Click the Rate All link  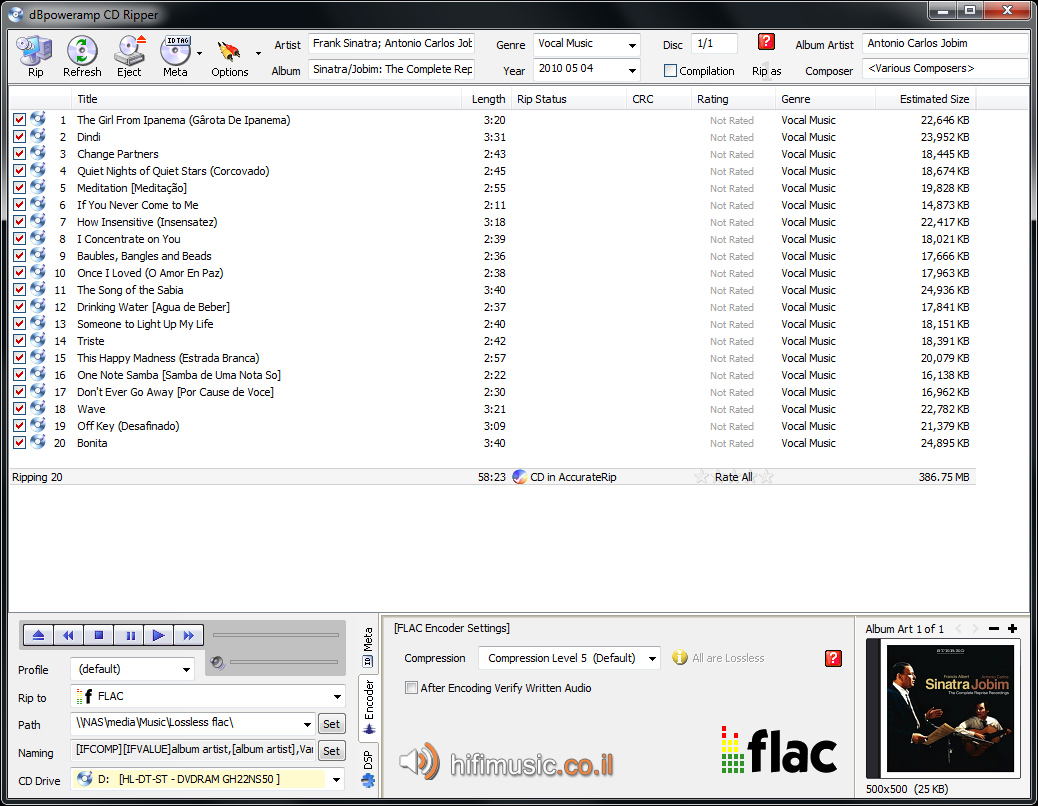pos(733,476)
